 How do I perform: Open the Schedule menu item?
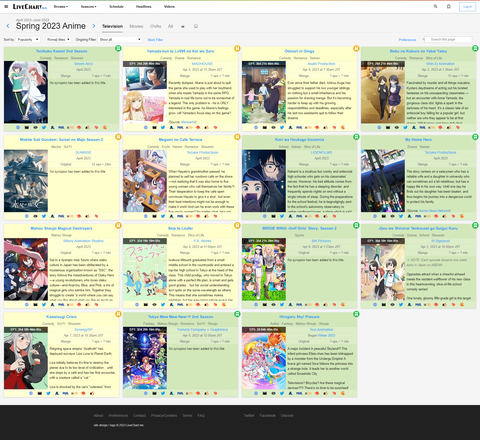[116, 7]
